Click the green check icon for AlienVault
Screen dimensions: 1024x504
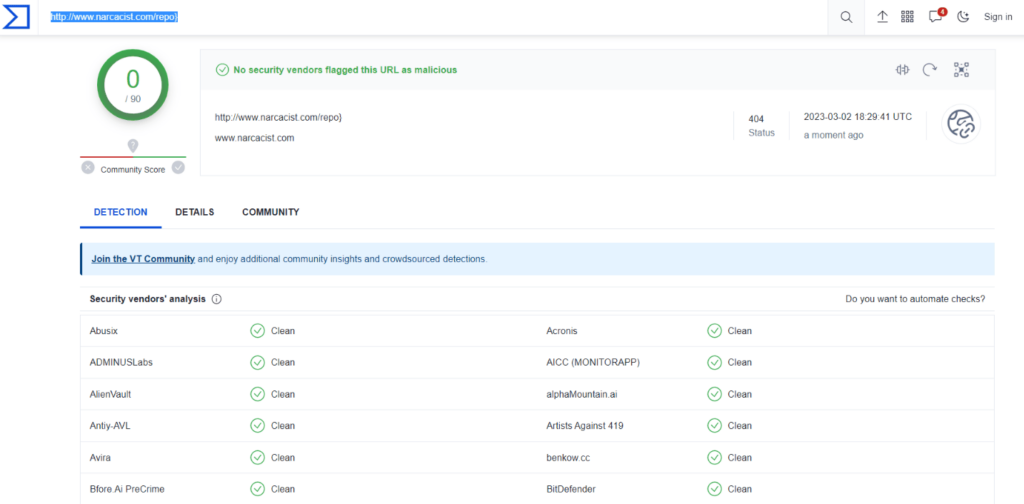click(x=257, y=394)
